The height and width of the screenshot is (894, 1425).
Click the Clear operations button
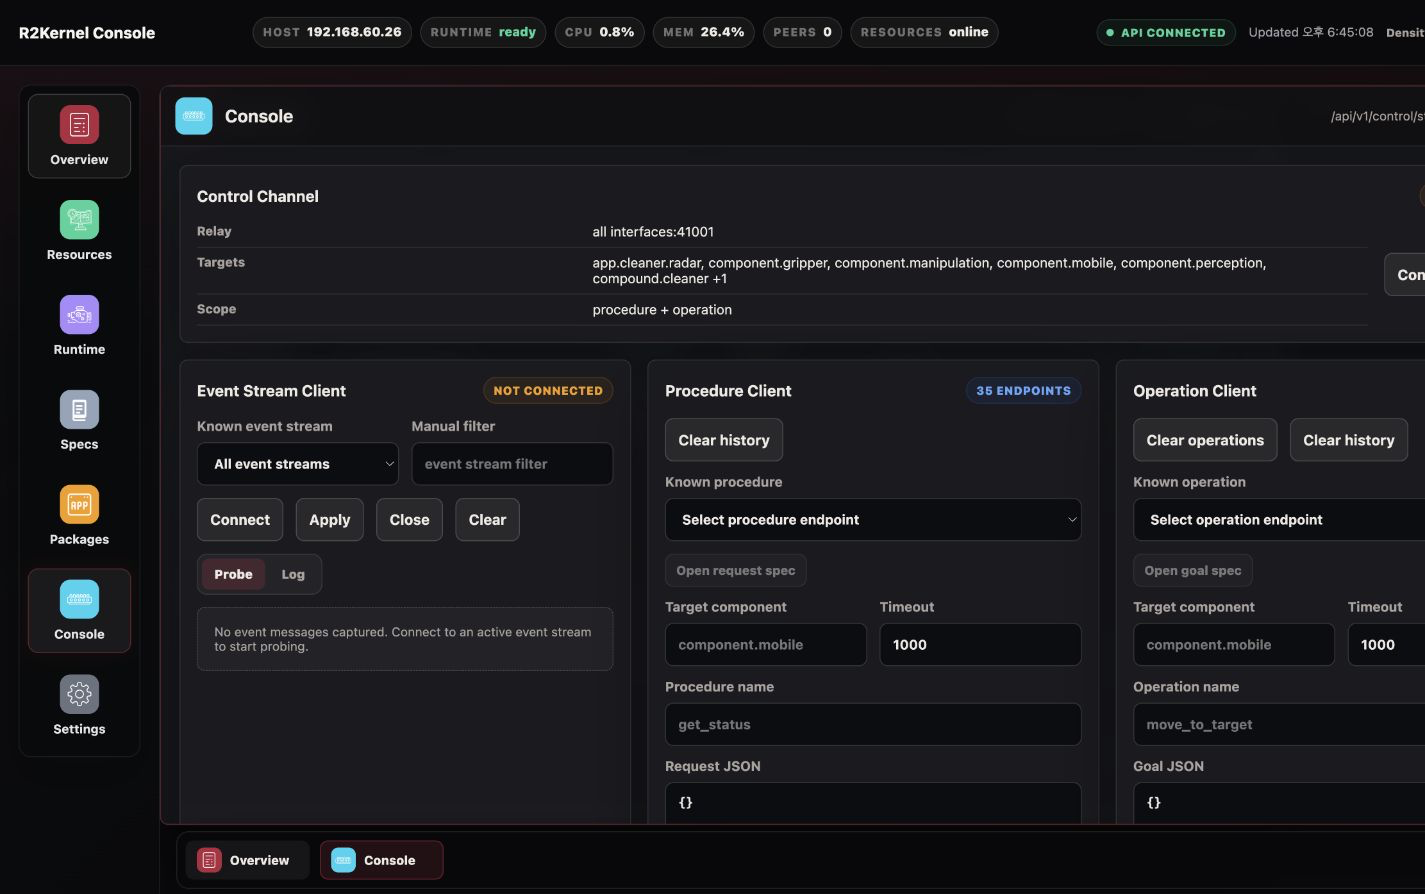coord(1205,440)
